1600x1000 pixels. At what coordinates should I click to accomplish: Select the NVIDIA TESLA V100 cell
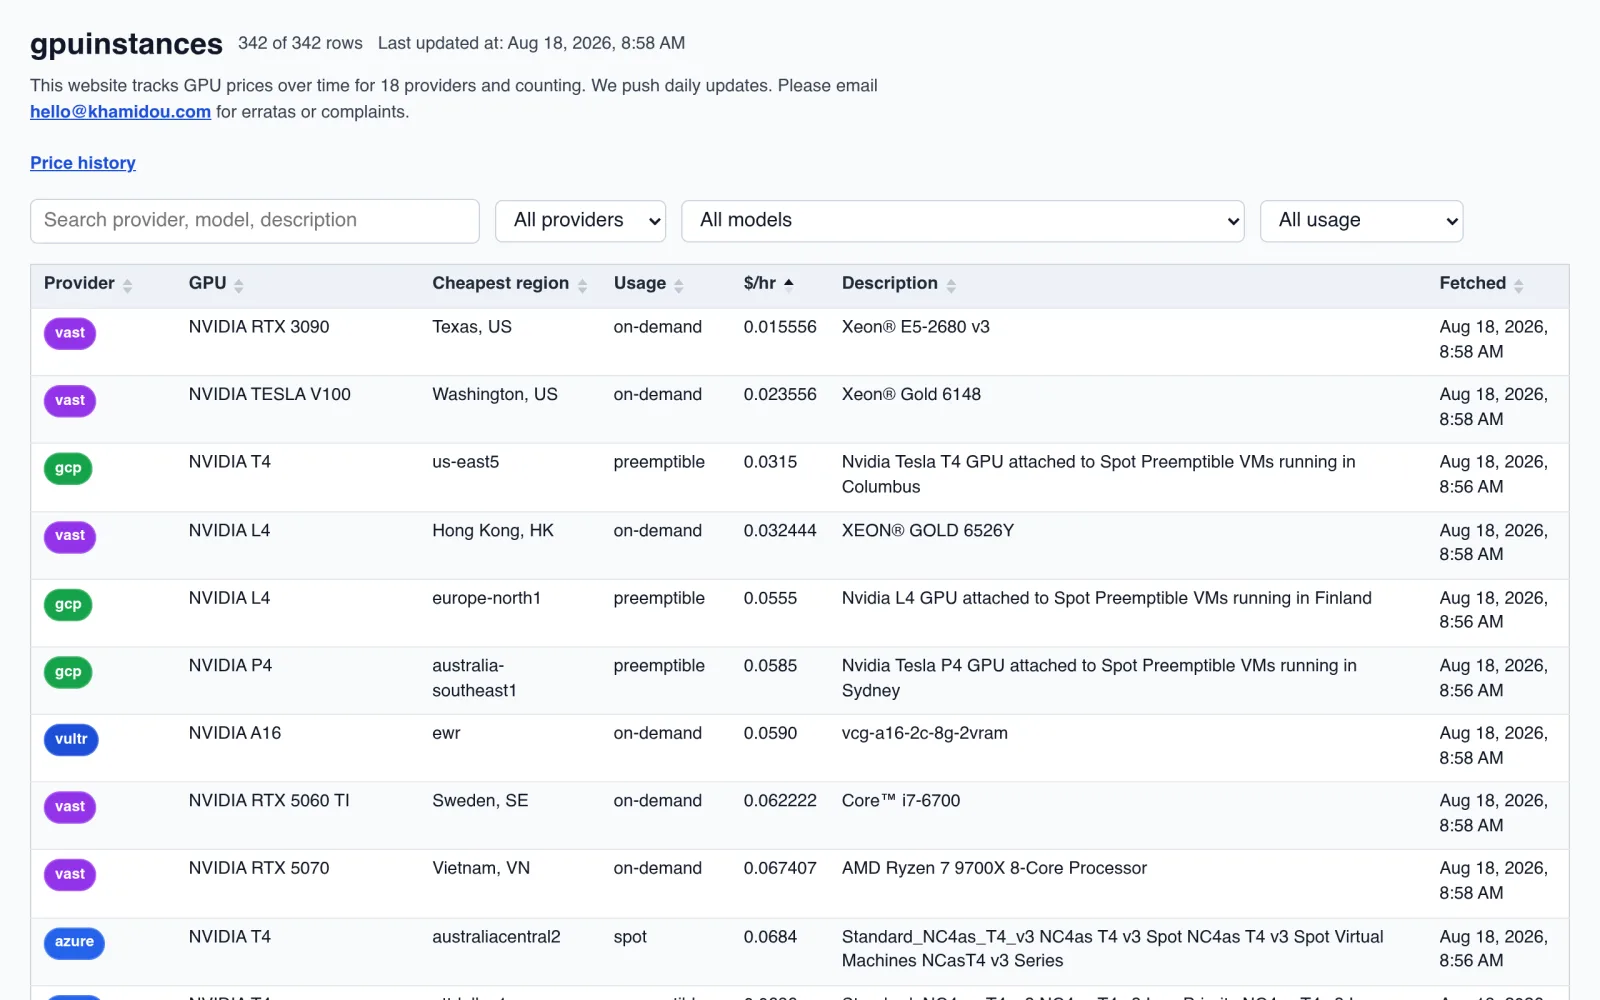pos(270,395)
